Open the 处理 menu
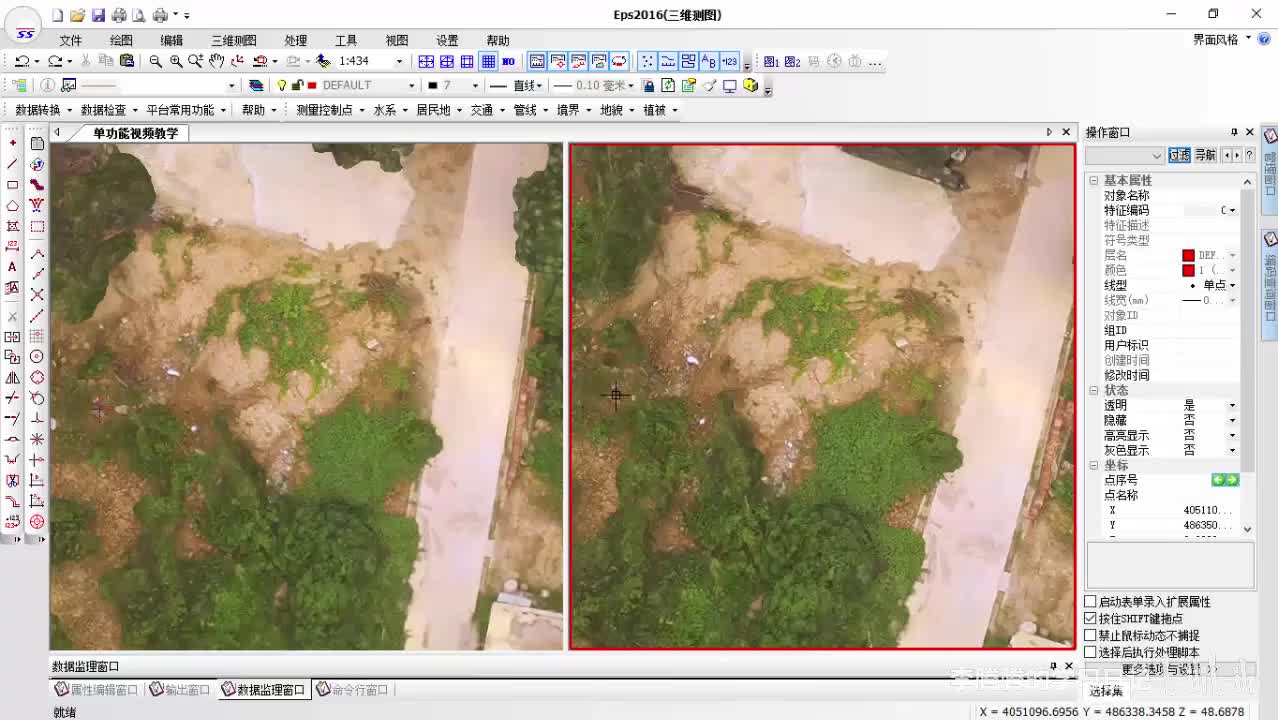1278x720 pixels. [x=295, y=40]
